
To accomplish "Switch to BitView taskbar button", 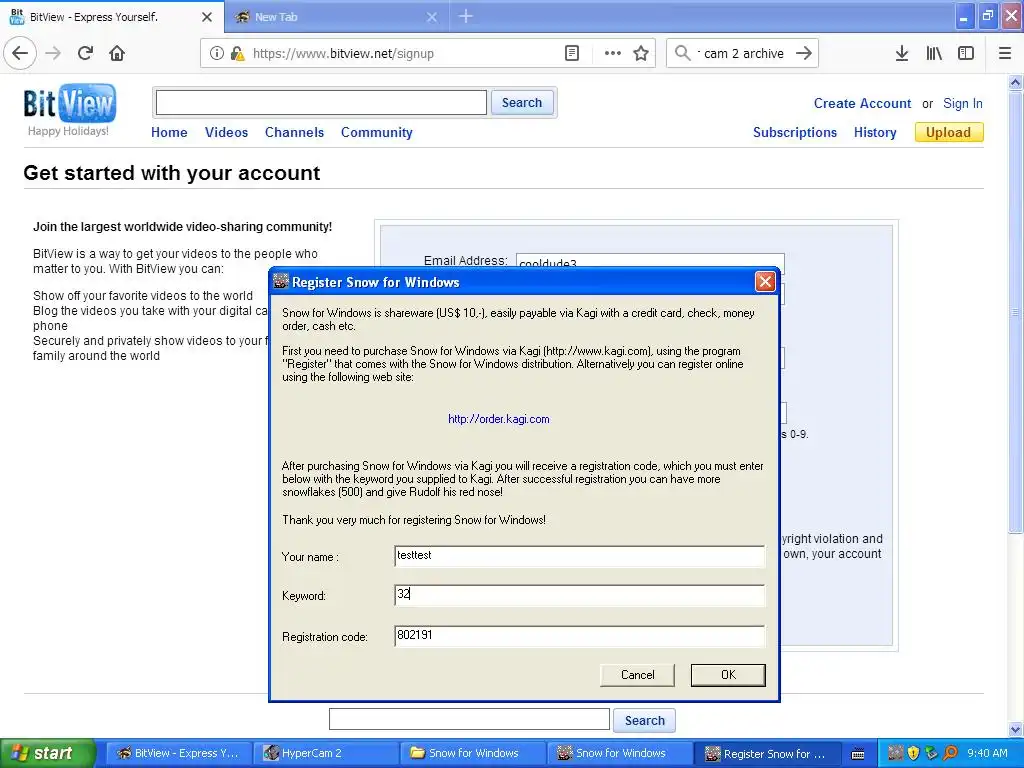I will (178, 753).
